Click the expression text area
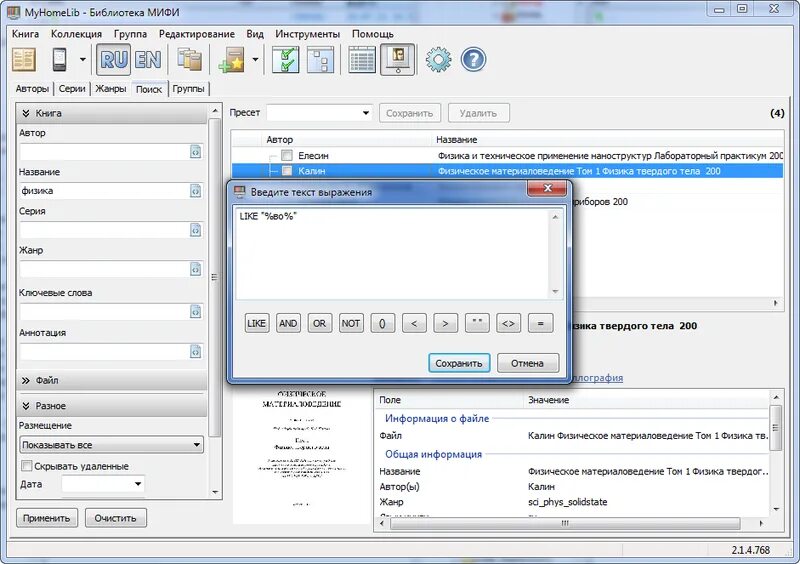 pos(393,254)
